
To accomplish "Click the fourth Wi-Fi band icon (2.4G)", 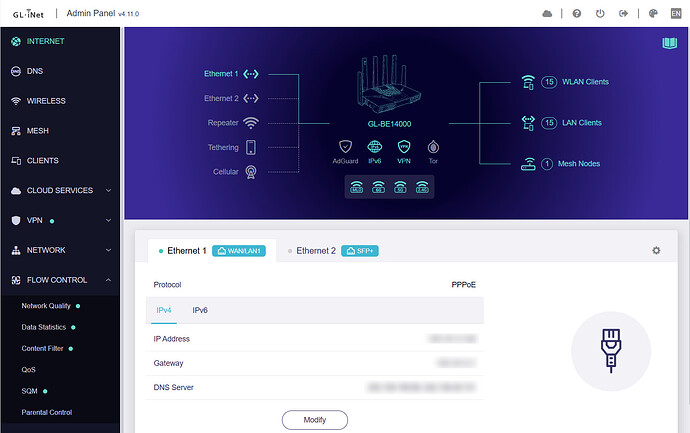I will tap(422, 187).
